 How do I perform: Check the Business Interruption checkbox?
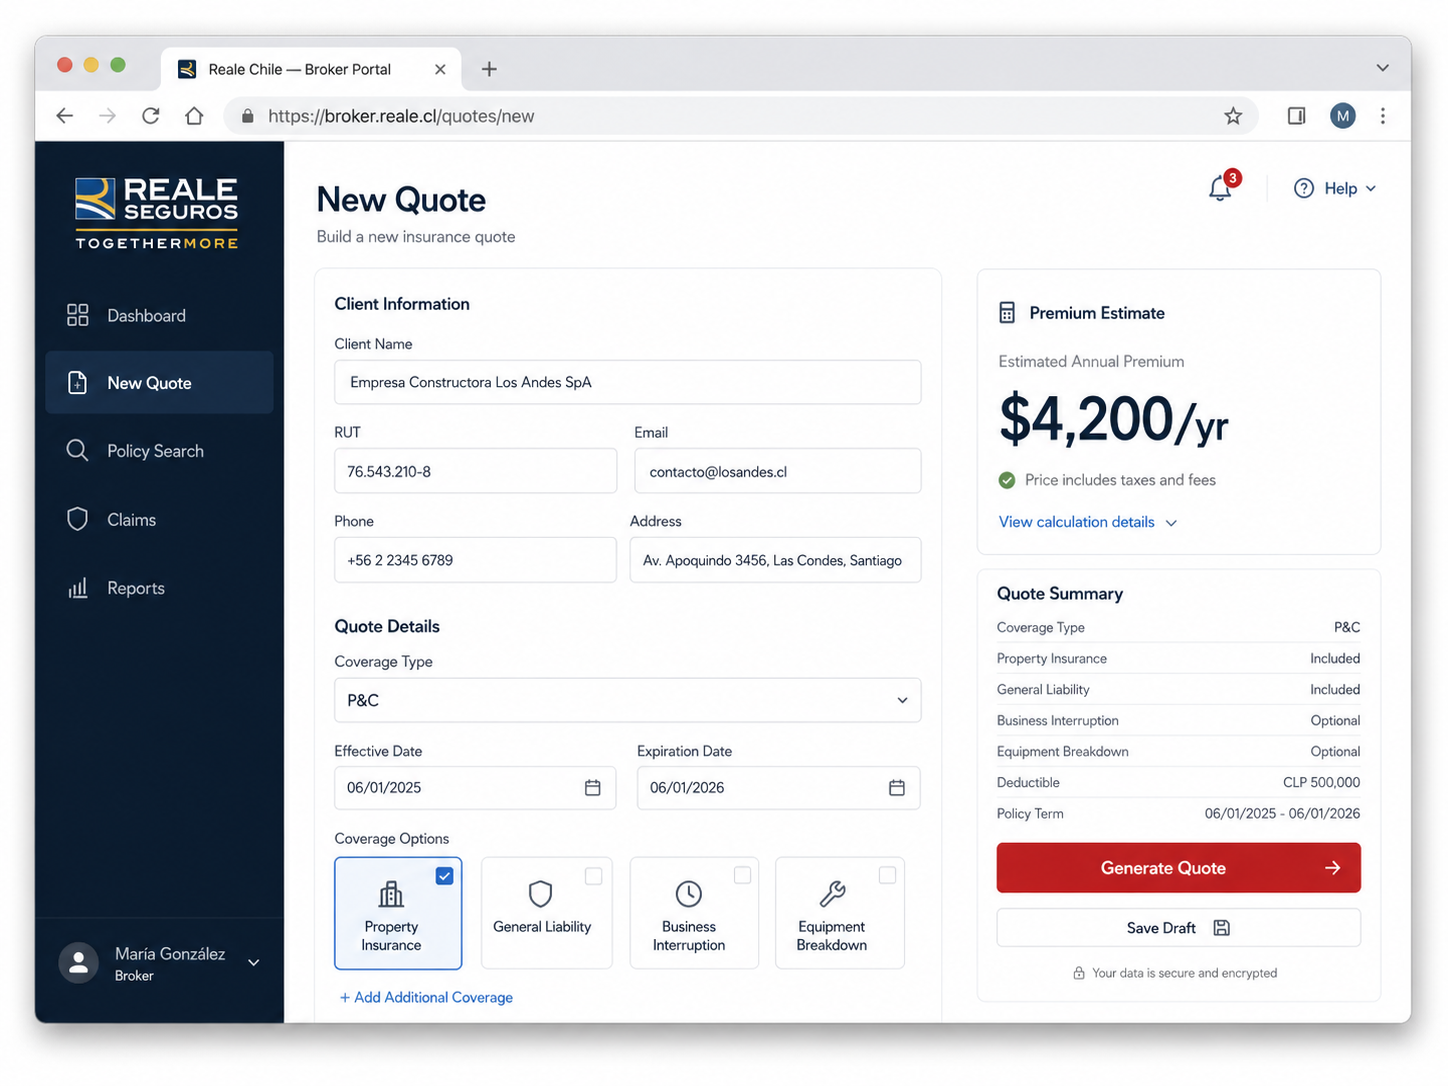(742, 875)
